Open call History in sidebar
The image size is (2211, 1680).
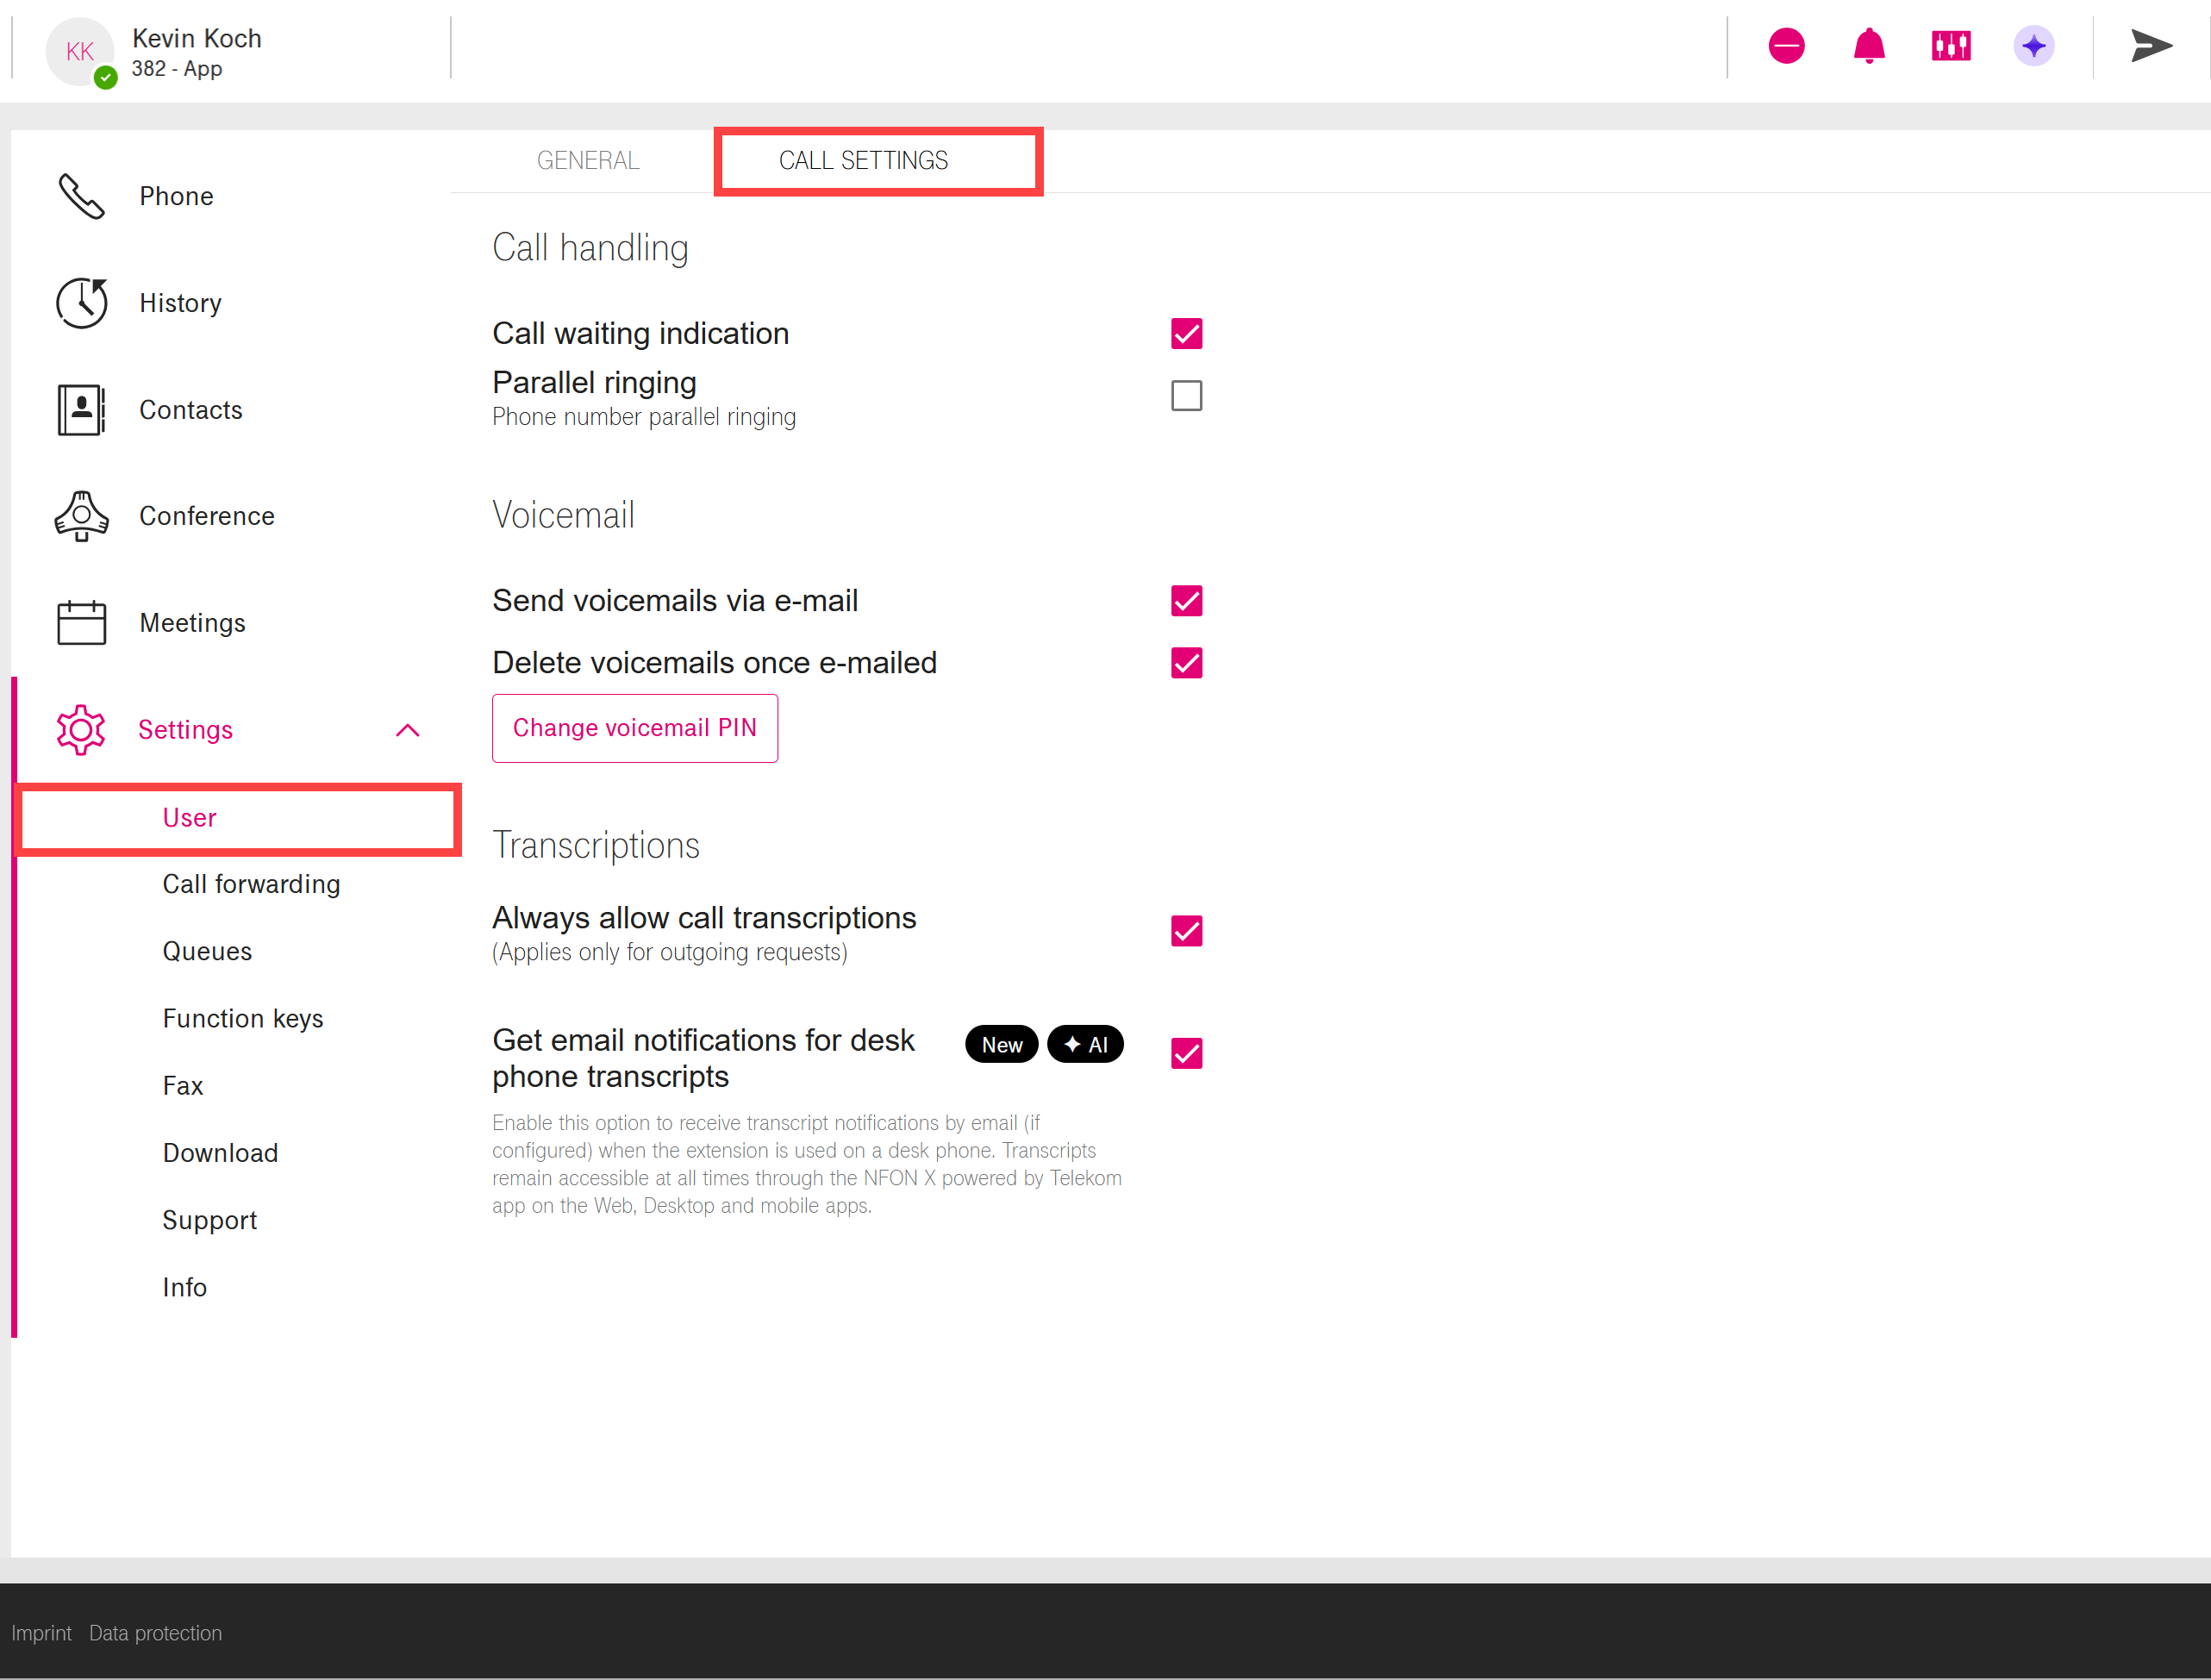point(180,303)
